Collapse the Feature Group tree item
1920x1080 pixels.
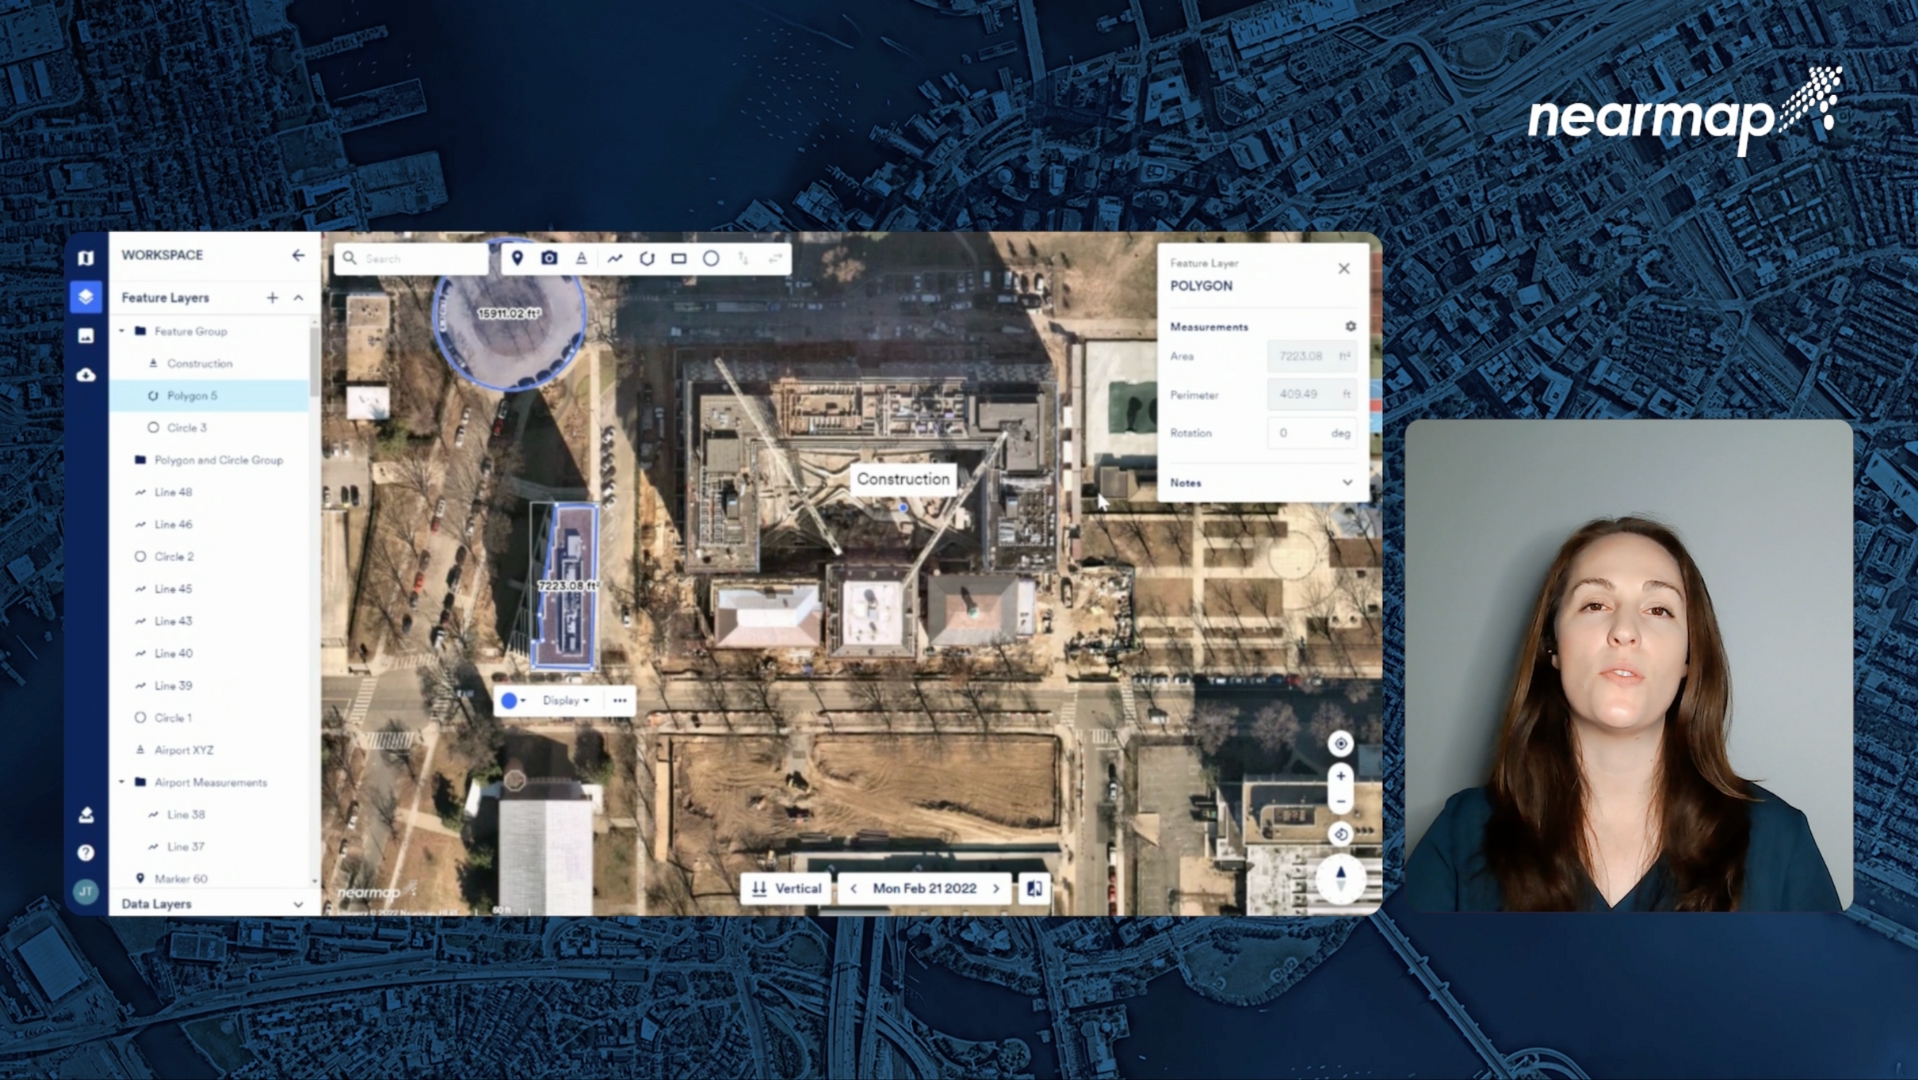[x=121, y=331]
